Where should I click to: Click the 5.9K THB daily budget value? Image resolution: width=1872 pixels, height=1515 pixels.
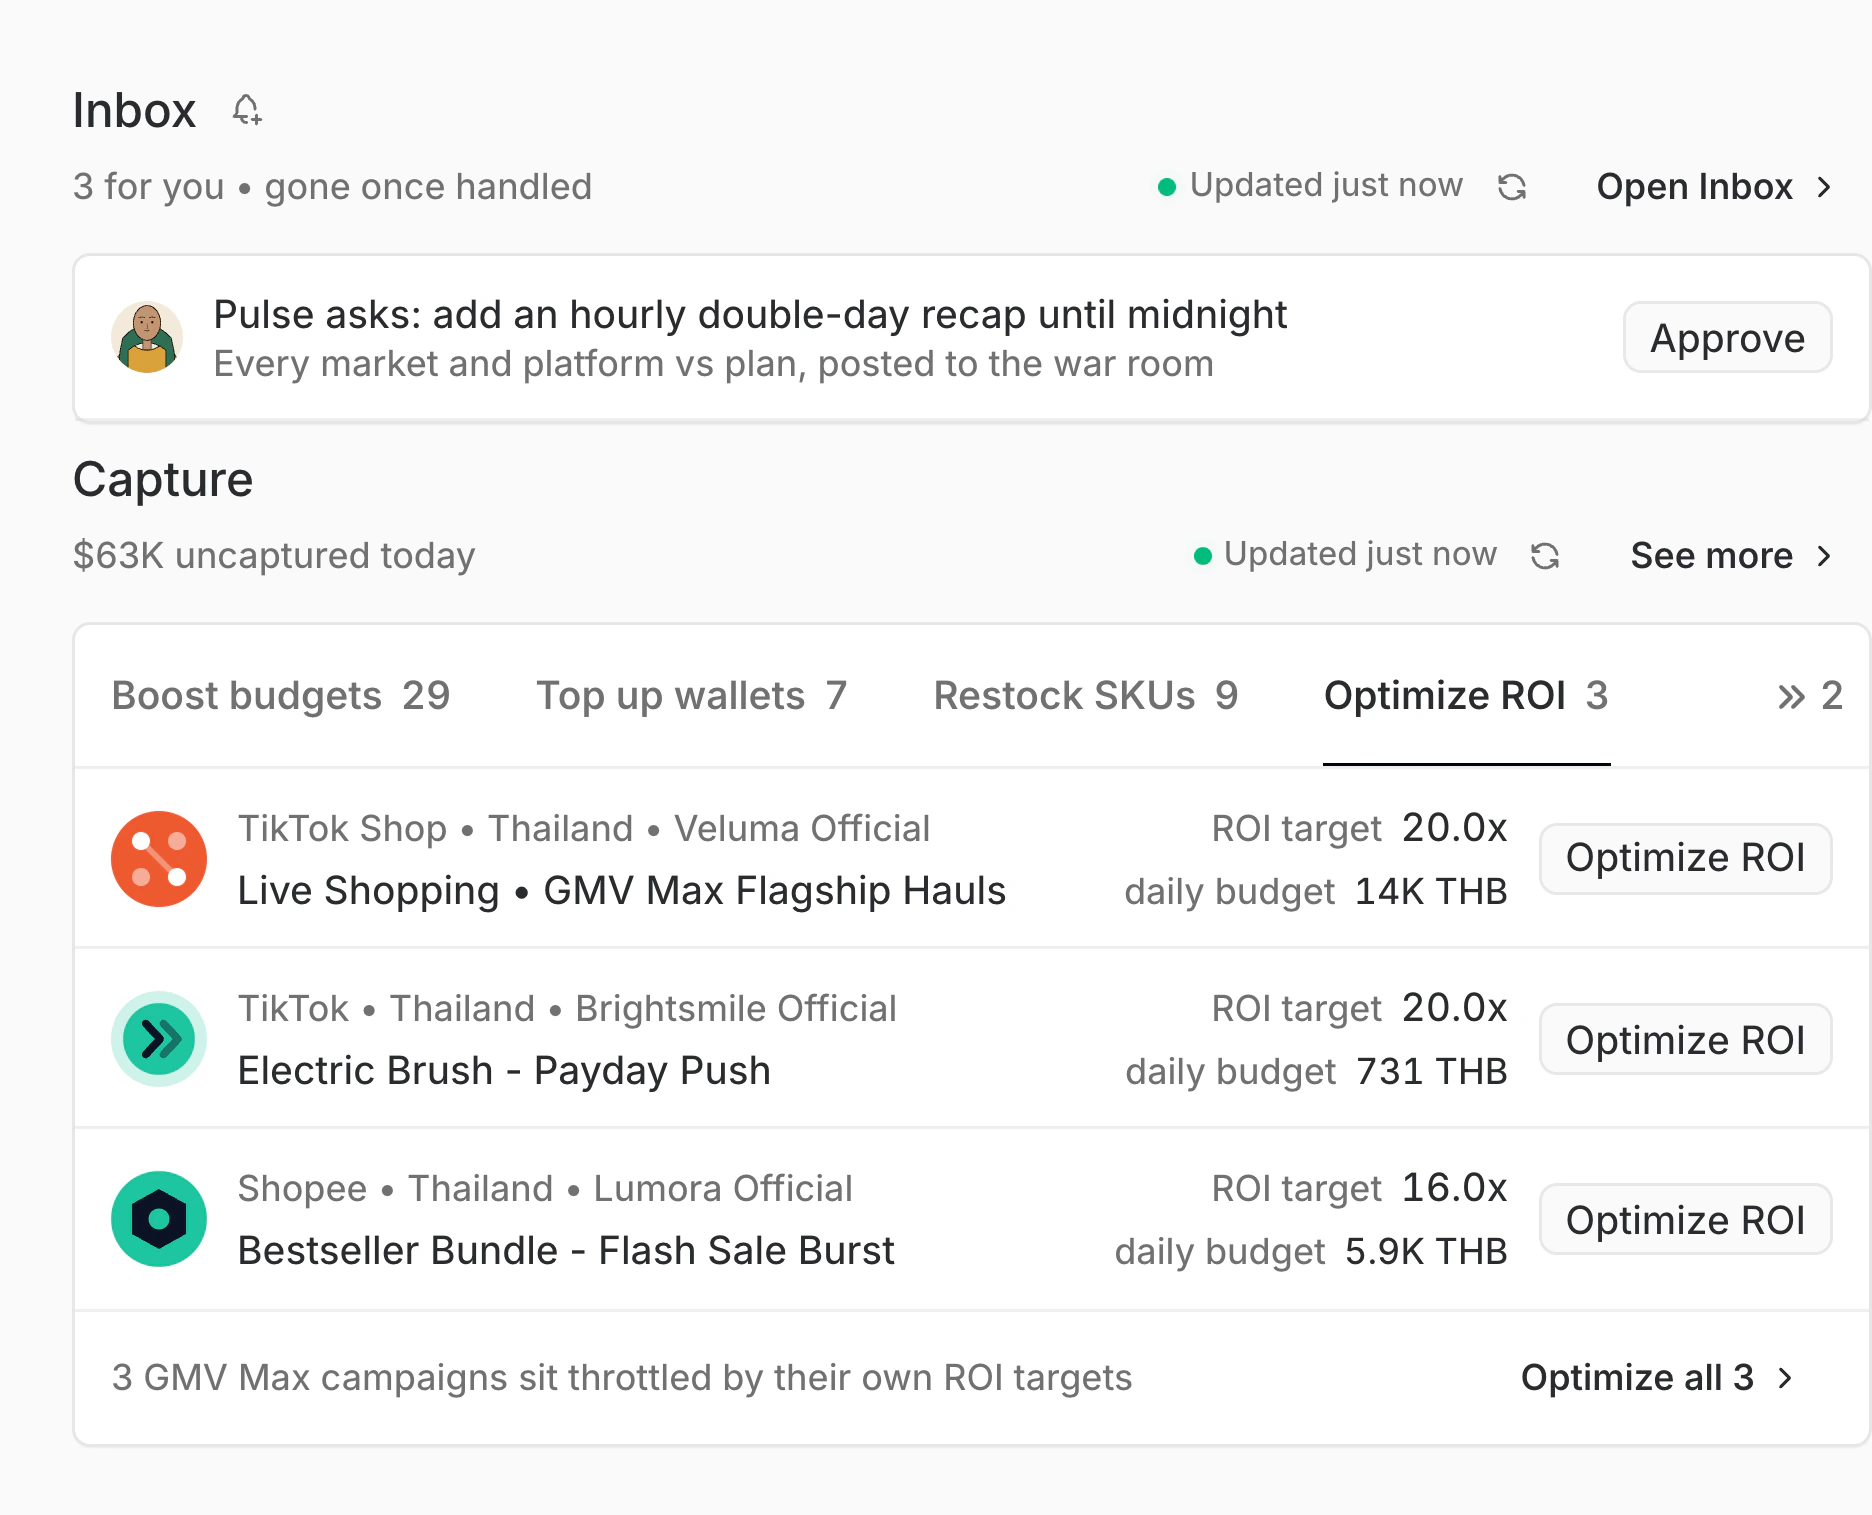tap(1426, 1252)
